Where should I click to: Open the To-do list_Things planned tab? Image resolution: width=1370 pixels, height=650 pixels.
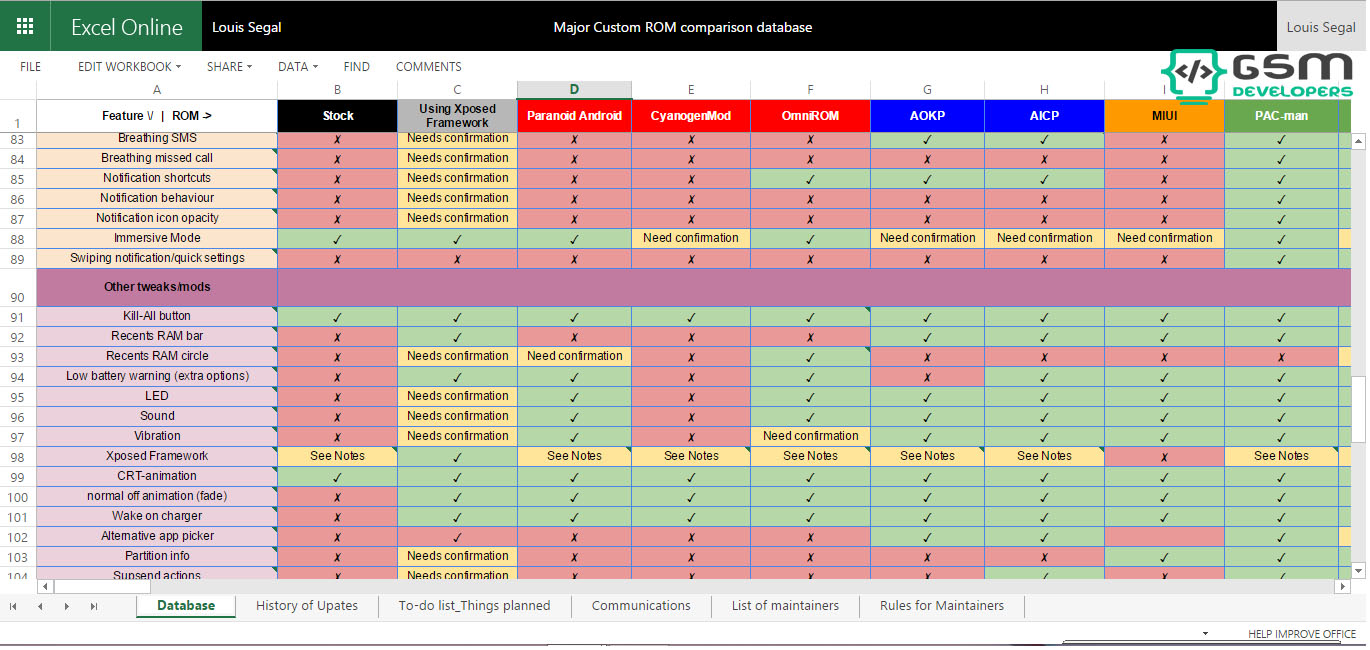tap(474, 606)
